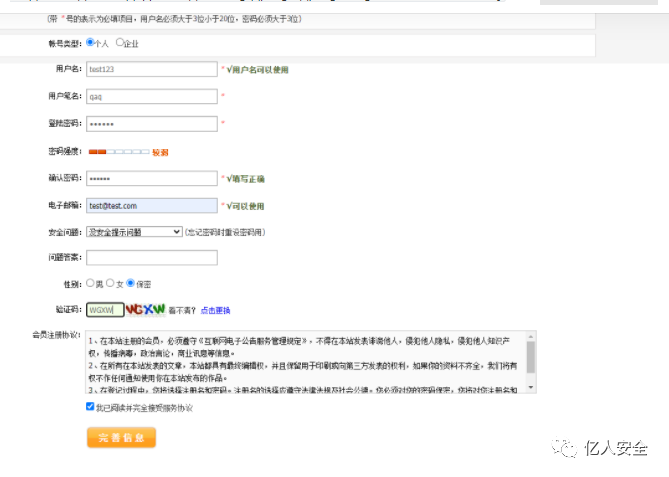Screen dimensions: 669x477
Task: Click the 电子邮箱 email field
Action: [x=151, y=206]
